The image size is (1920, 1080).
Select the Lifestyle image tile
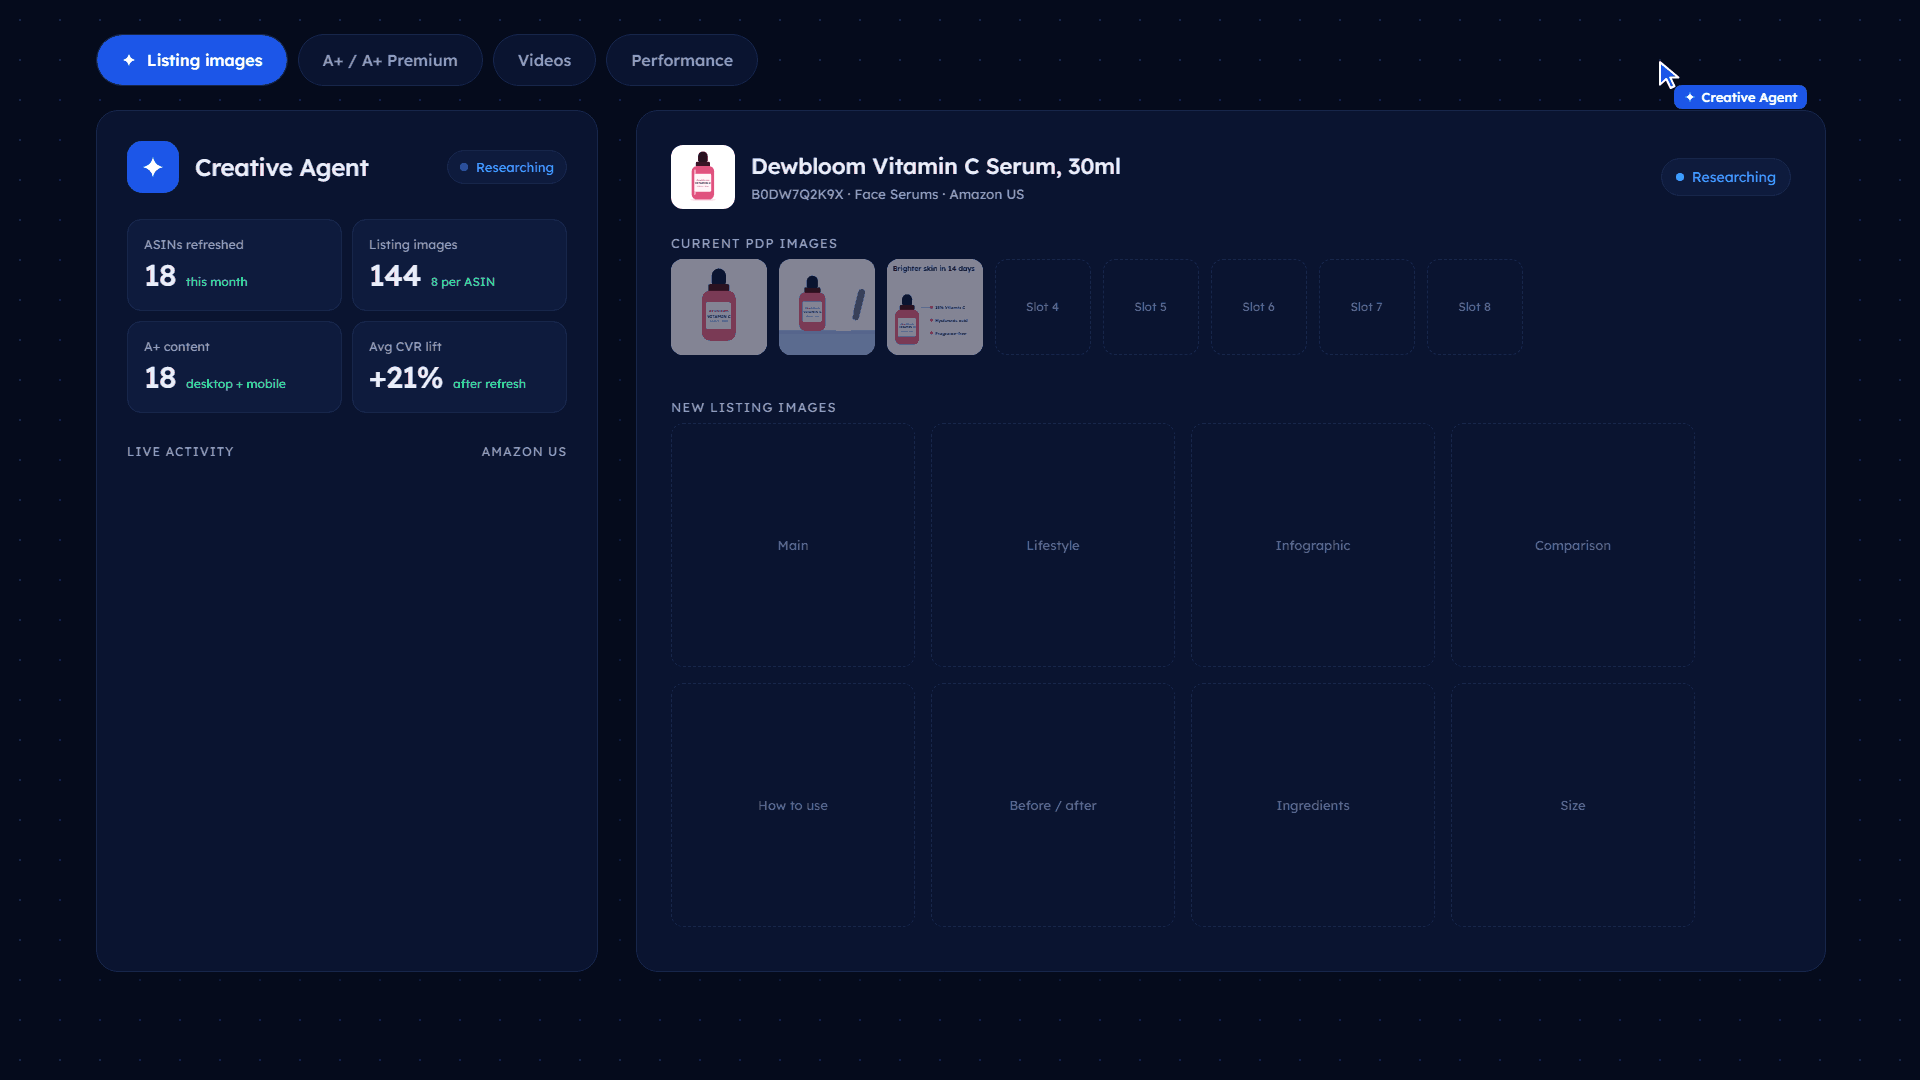click(x=1053, y=545)
